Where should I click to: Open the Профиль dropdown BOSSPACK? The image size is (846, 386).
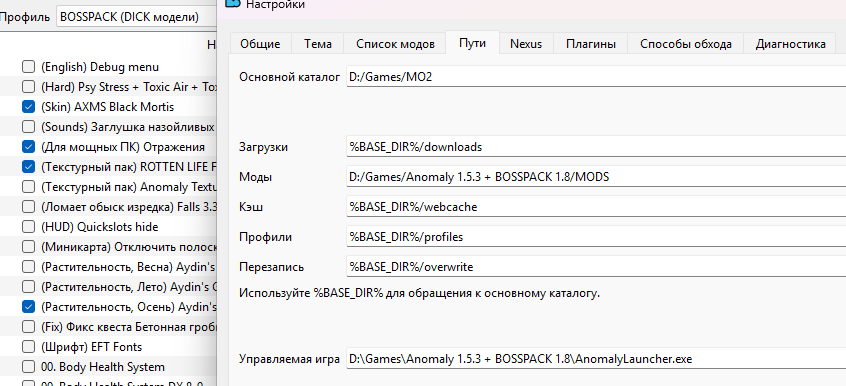coord(136,17)
